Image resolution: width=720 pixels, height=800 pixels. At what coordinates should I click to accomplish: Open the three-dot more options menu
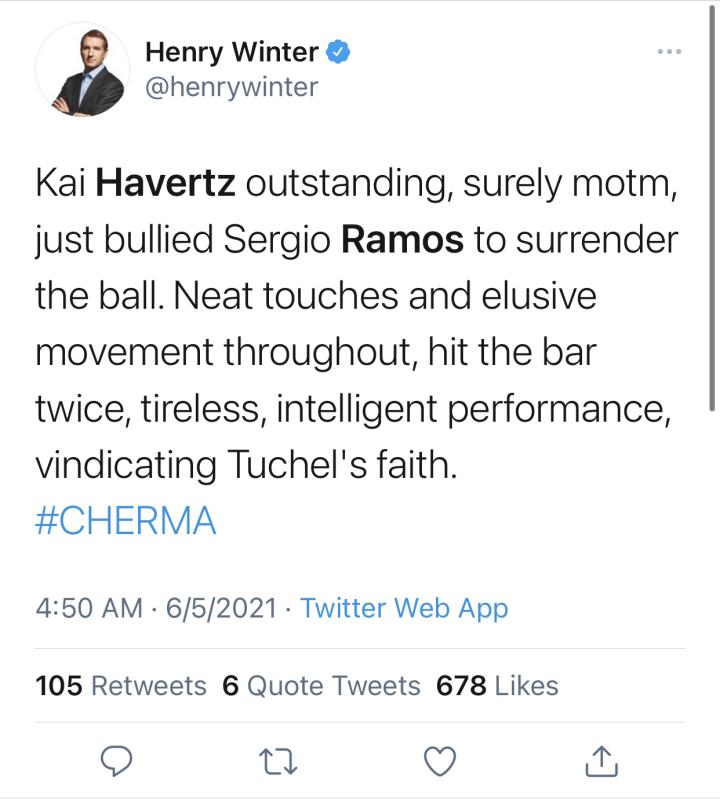tap(667, 52)
